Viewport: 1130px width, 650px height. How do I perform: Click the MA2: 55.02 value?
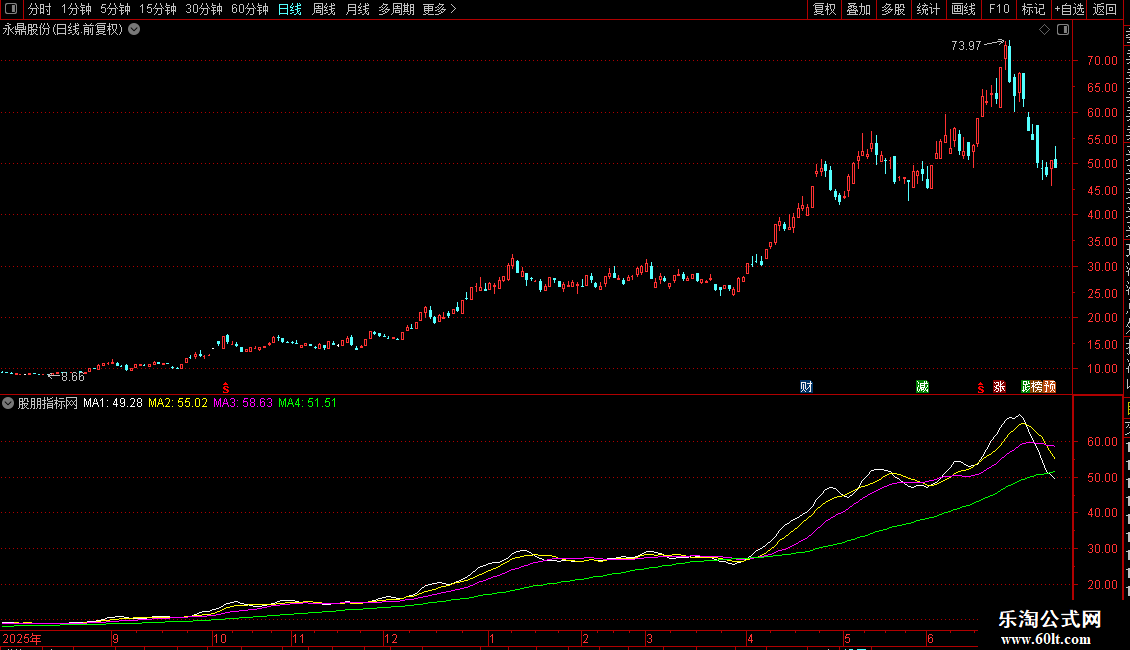coord(178,403)
